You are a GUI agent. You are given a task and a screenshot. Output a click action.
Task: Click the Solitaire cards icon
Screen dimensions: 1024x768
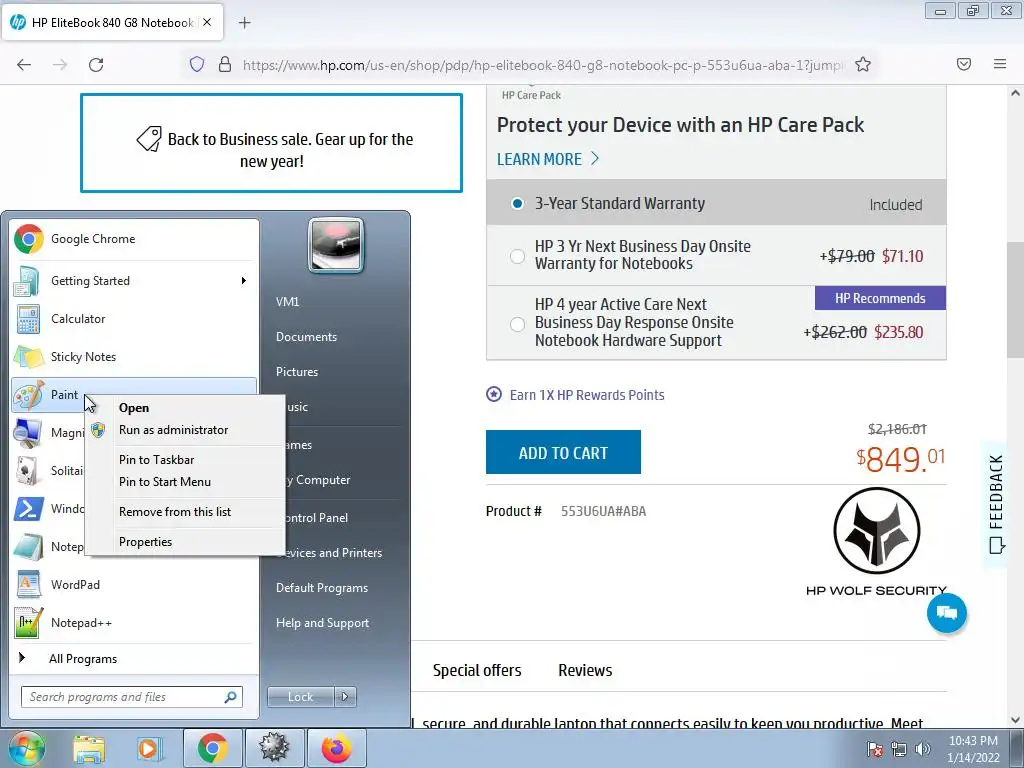pos(27,471)
